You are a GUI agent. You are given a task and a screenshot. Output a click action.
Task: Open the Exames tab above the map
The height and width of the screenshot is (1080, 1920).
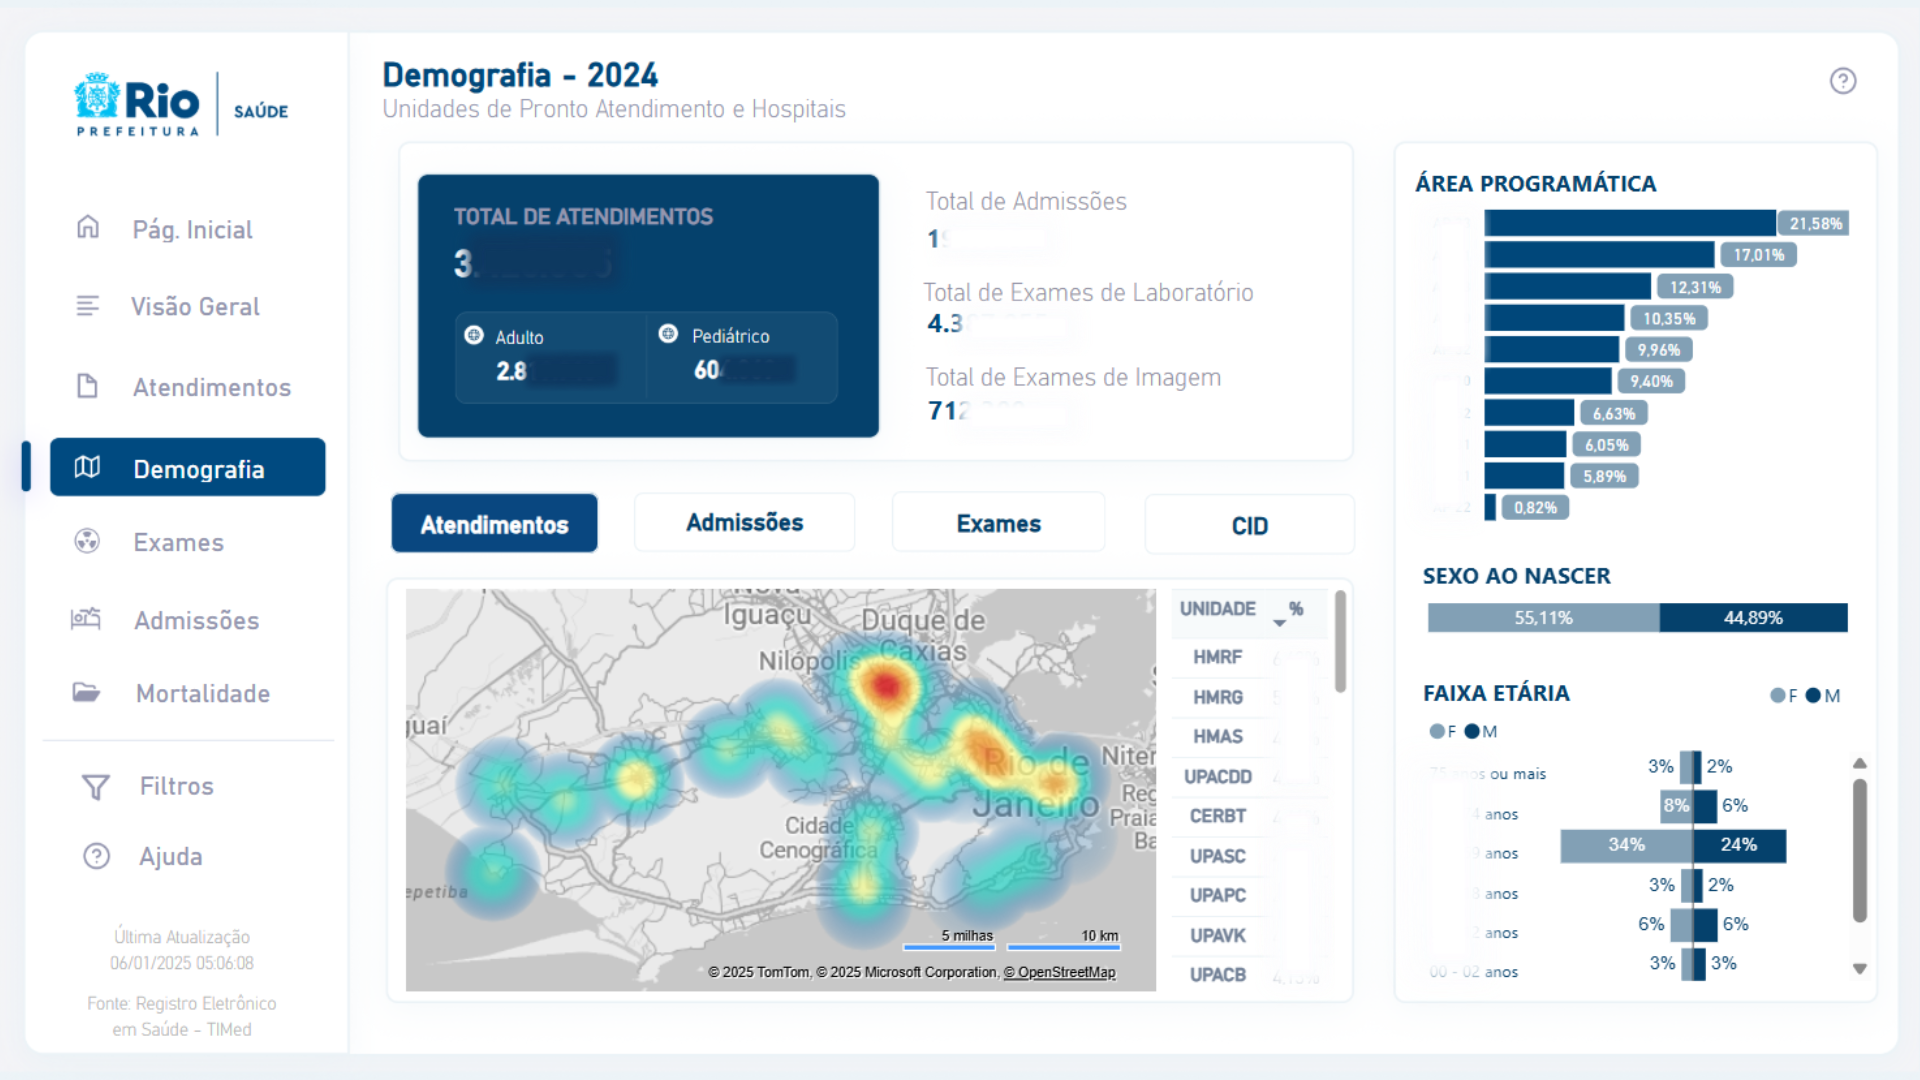[x=998, y=523]
